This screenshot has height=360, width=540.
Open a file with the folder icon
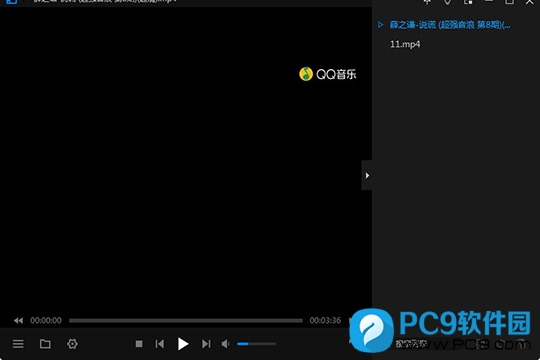[x=45, y=344]
